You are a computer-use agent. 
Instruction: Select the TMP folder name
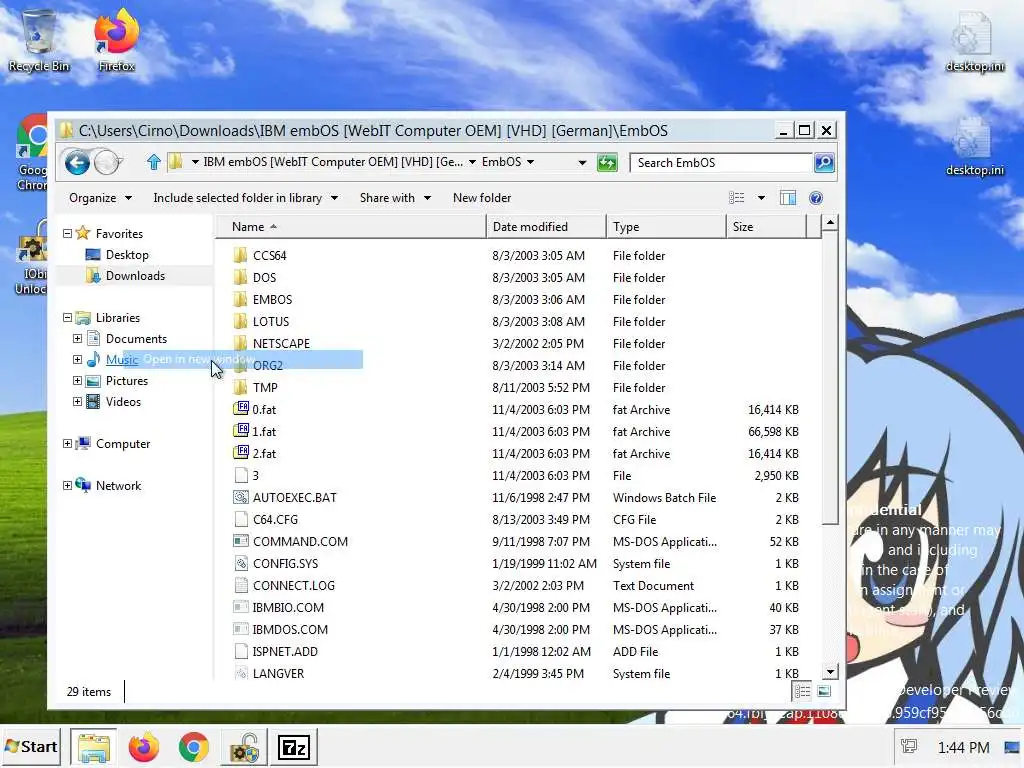[x=265, y=387]
